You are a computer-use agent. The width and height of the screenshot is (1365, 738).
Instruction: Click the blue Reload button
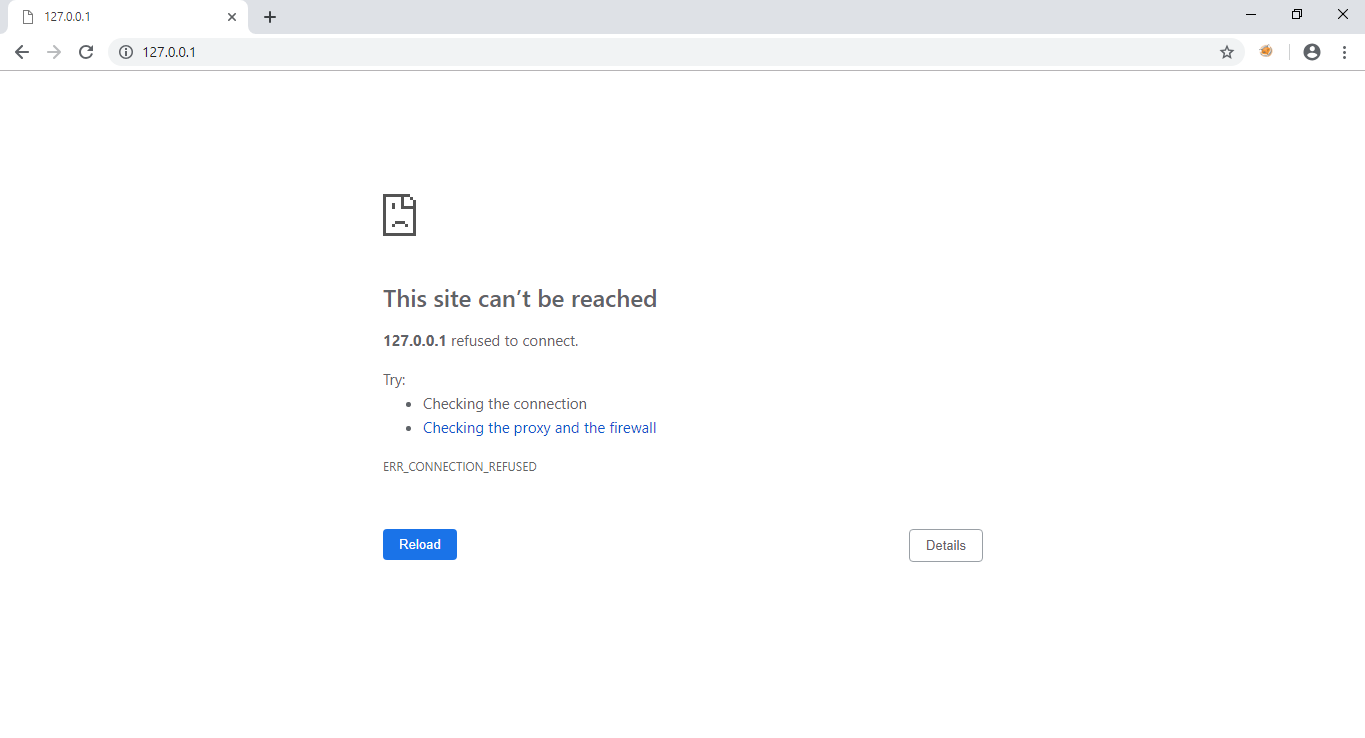click(420, 545)
